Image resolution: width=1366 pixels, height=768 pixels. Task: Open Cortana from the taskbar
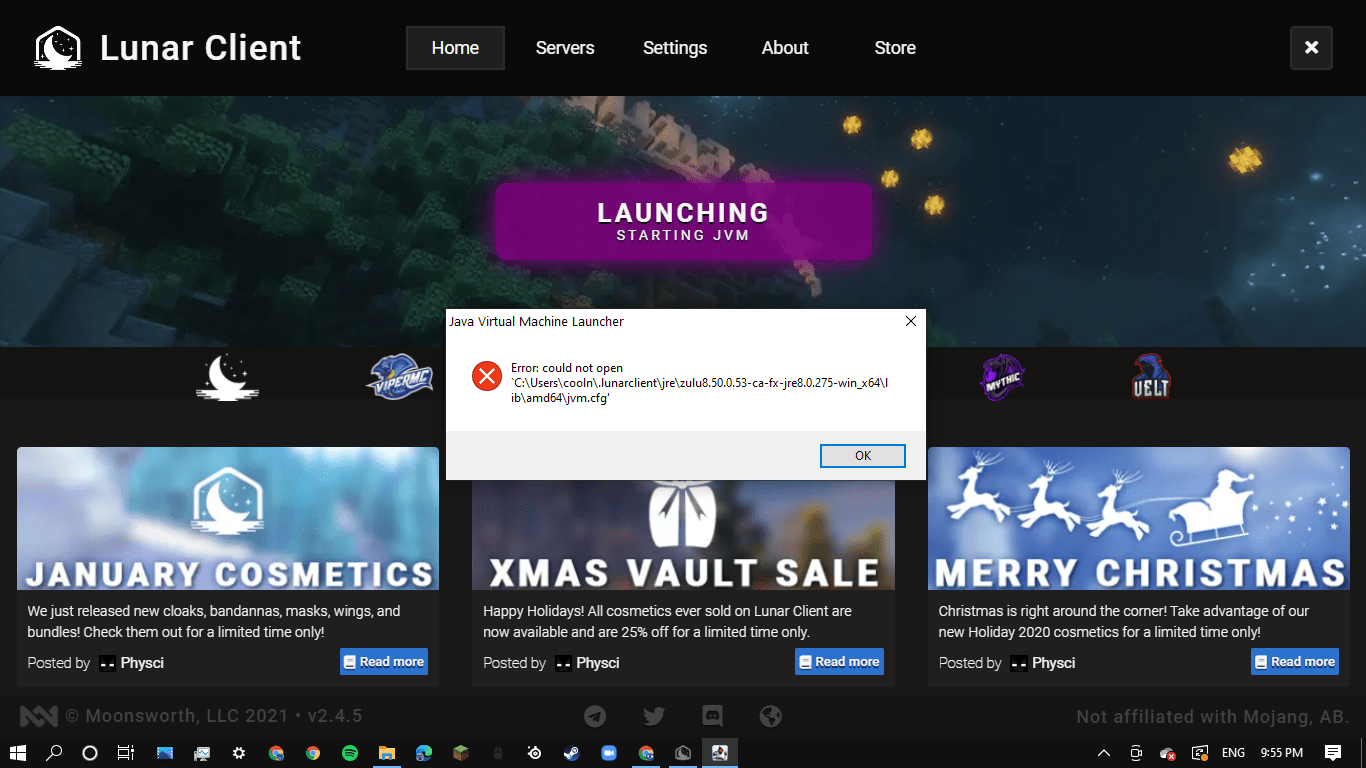(x=90, y=753)
